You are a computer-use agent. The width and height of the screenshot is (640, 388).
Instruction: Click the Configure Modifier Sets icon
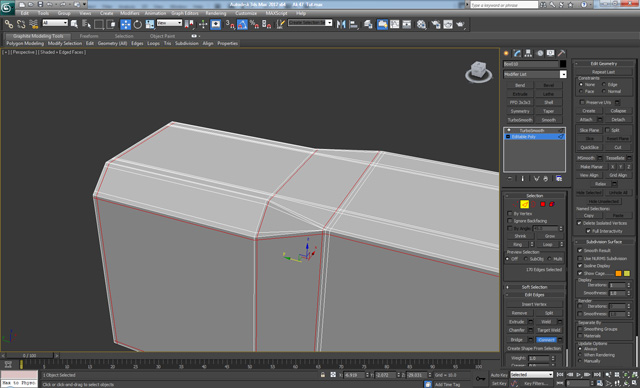pyautogui.click(x=559, y=179)
